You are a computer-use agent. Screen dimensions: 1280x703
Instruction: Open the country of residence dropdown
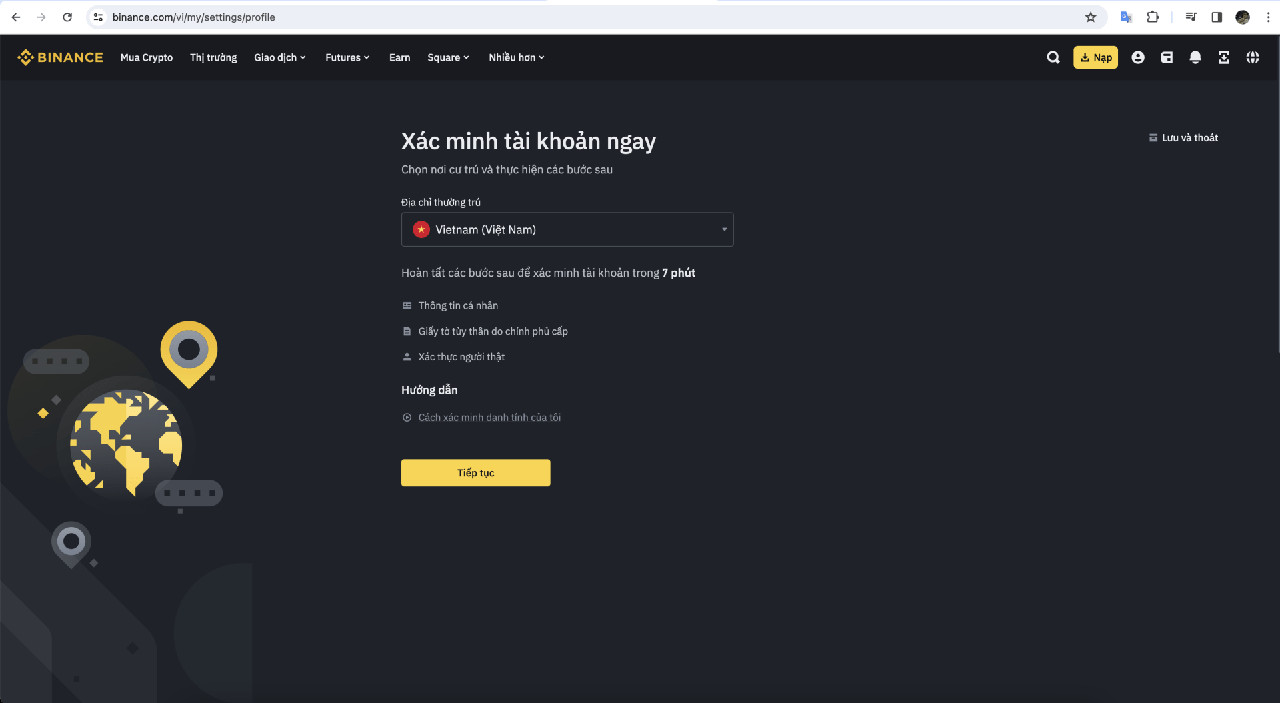click(x=567, y=229)
